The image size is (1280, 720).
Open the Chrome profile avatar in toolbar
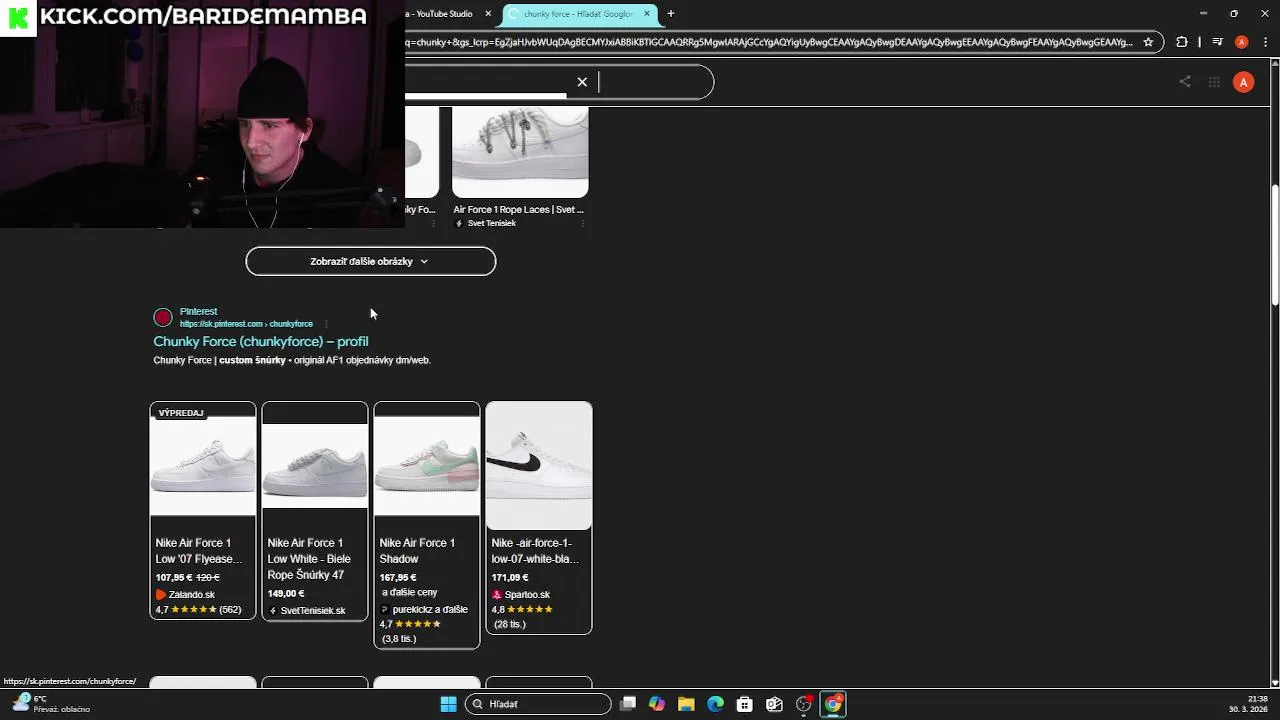tap(1241, 42)
